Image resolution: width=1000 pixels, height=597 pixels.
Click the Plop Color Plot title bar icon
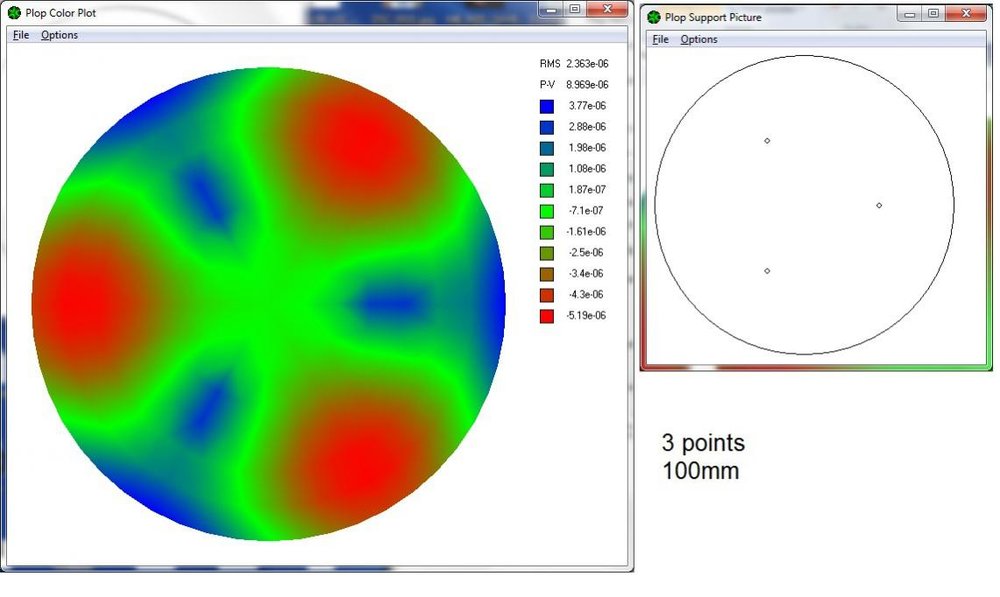pyautogui.click(x=14, y=13)
